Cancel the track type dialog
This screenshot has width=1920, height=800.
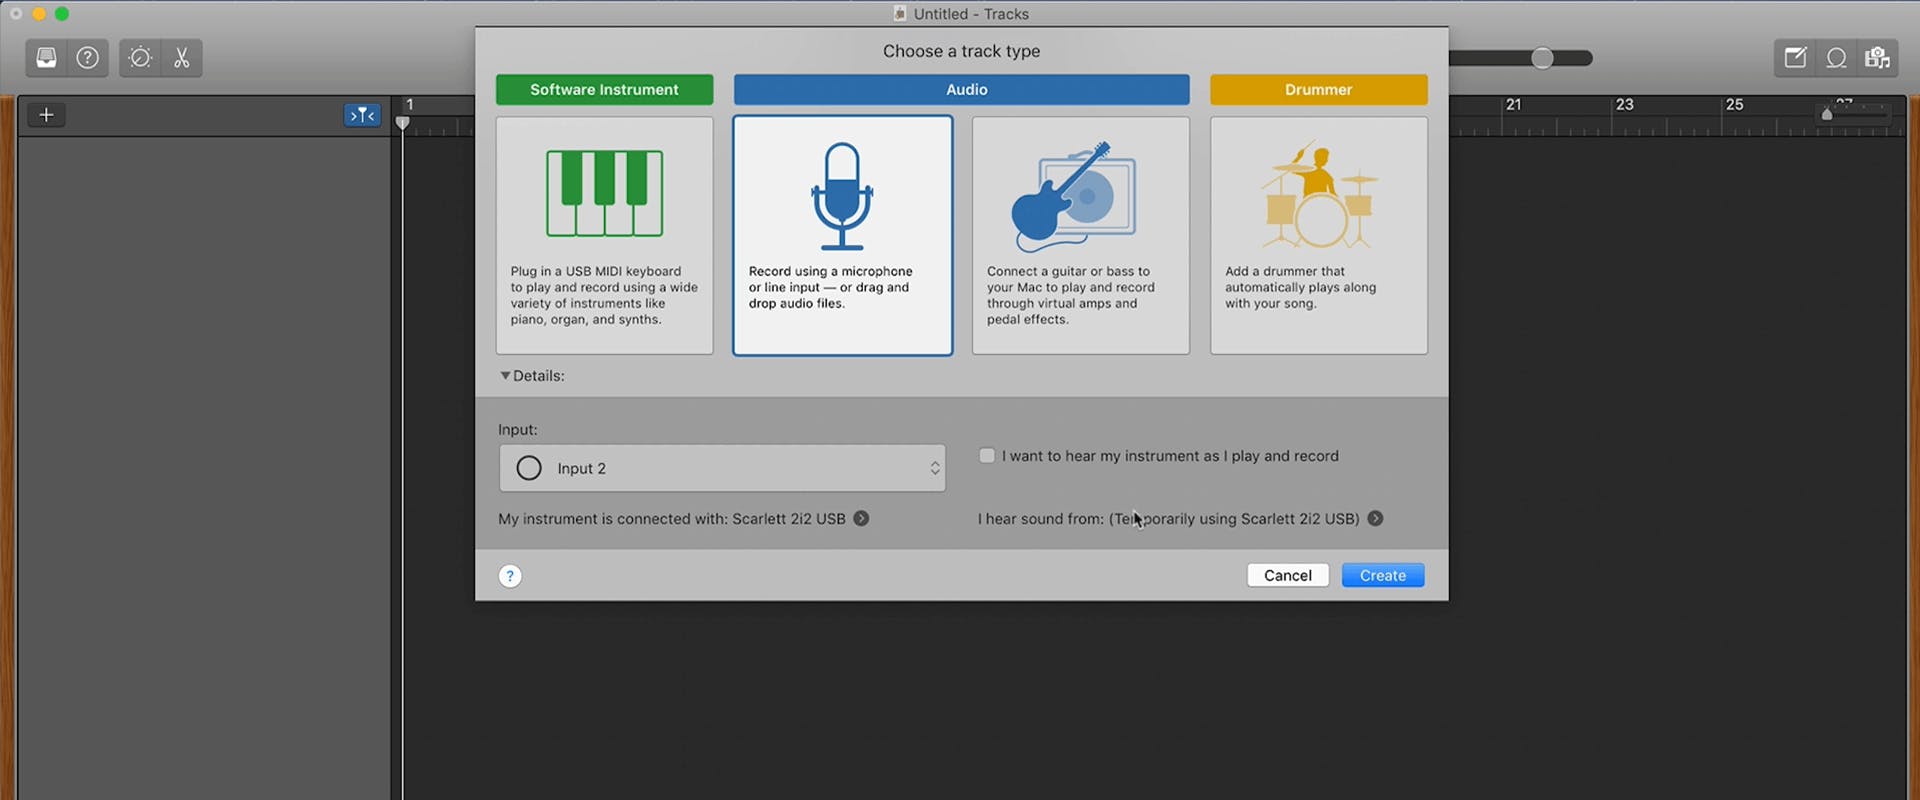[1287, 576]
